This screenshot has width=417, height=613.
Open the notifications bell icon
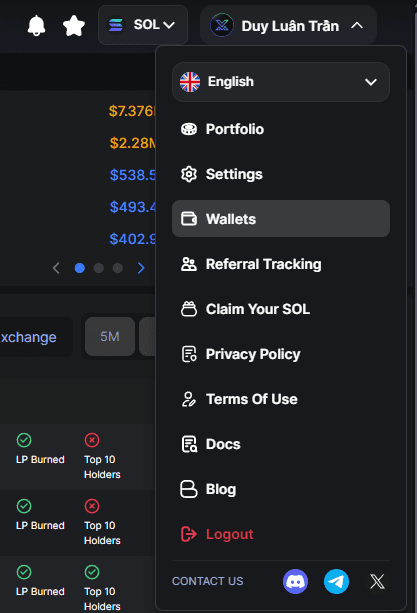tap(36, 26)
